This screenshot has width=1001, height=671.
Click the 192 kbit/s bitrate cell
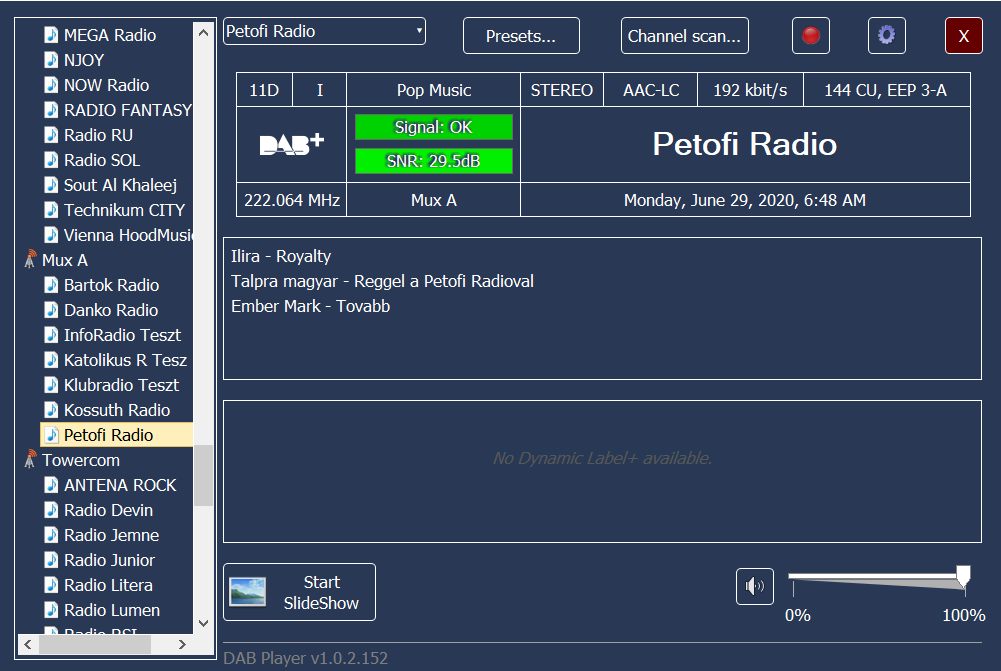[x=750, y=90]
